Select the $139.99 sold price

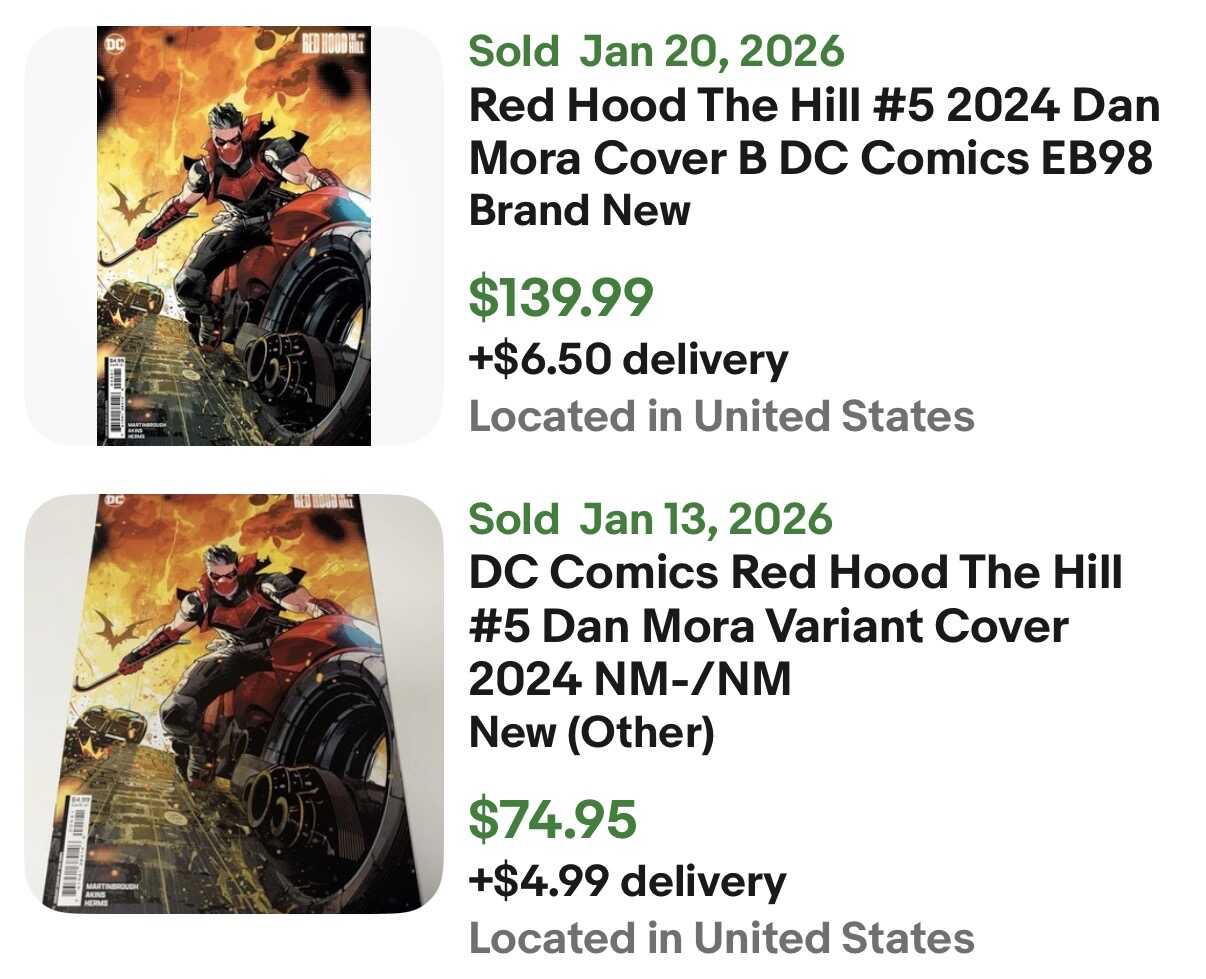[561, 298]
